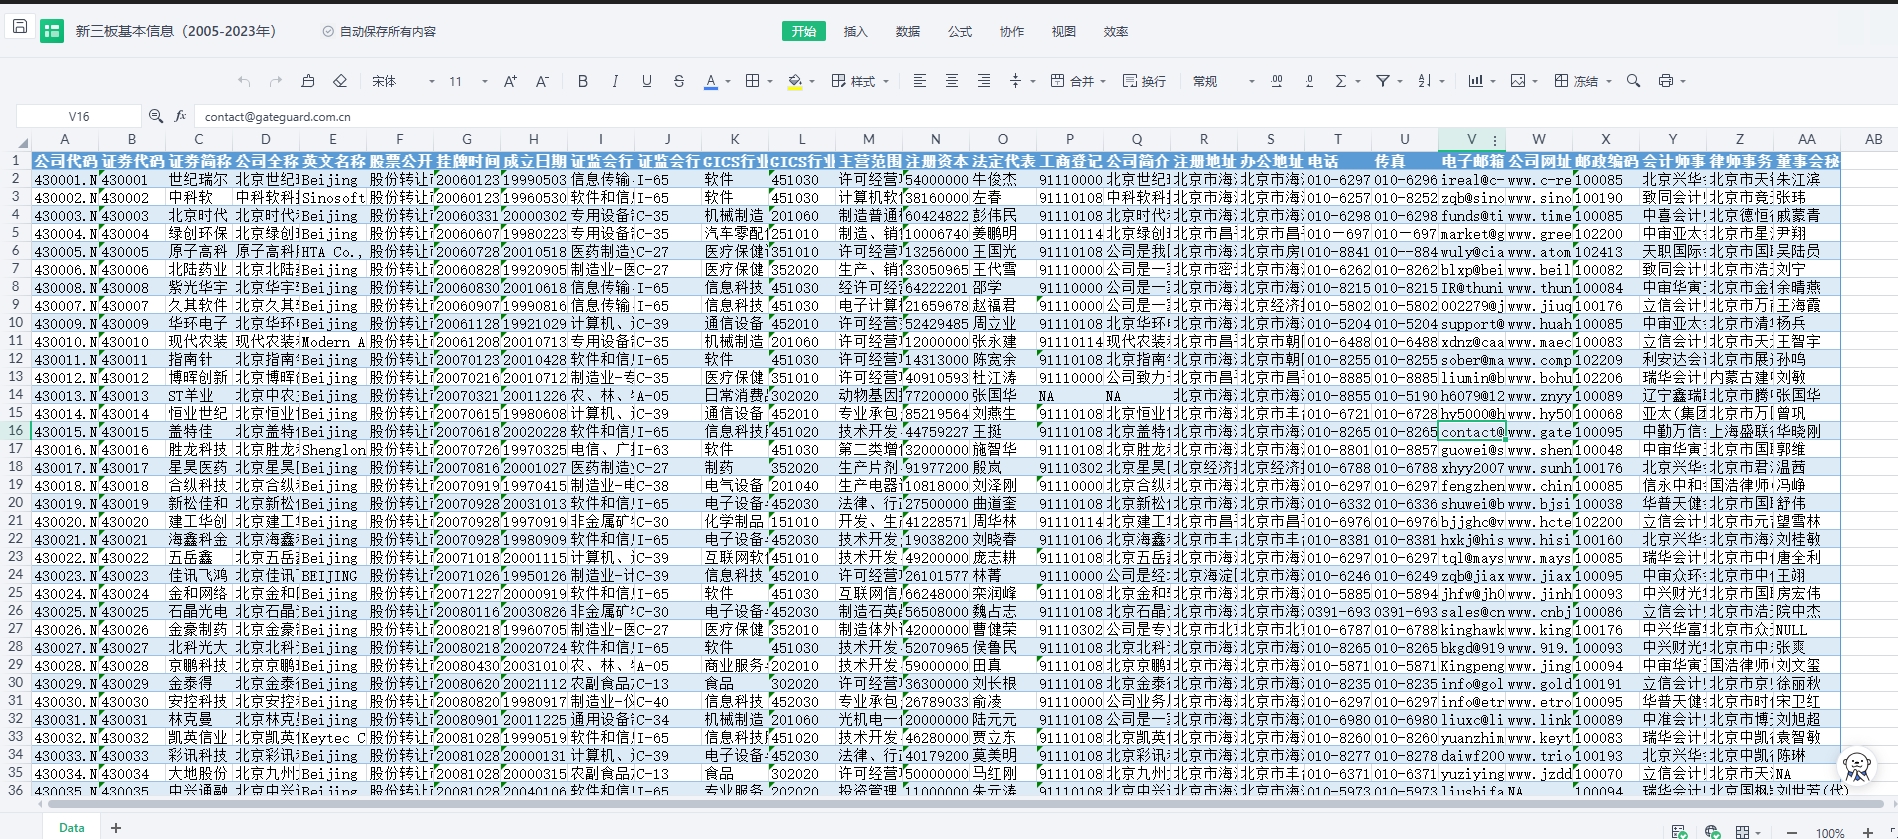Toggle bold formatting

(583, 81)
